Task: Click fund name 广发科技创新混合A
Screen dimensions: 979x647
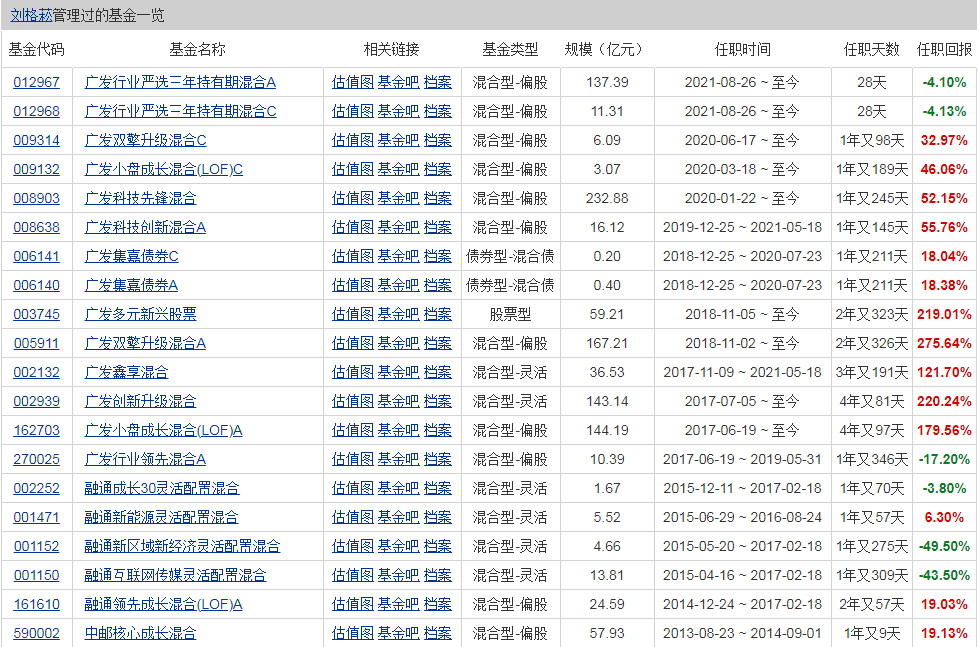Action: tap(145, 227)
